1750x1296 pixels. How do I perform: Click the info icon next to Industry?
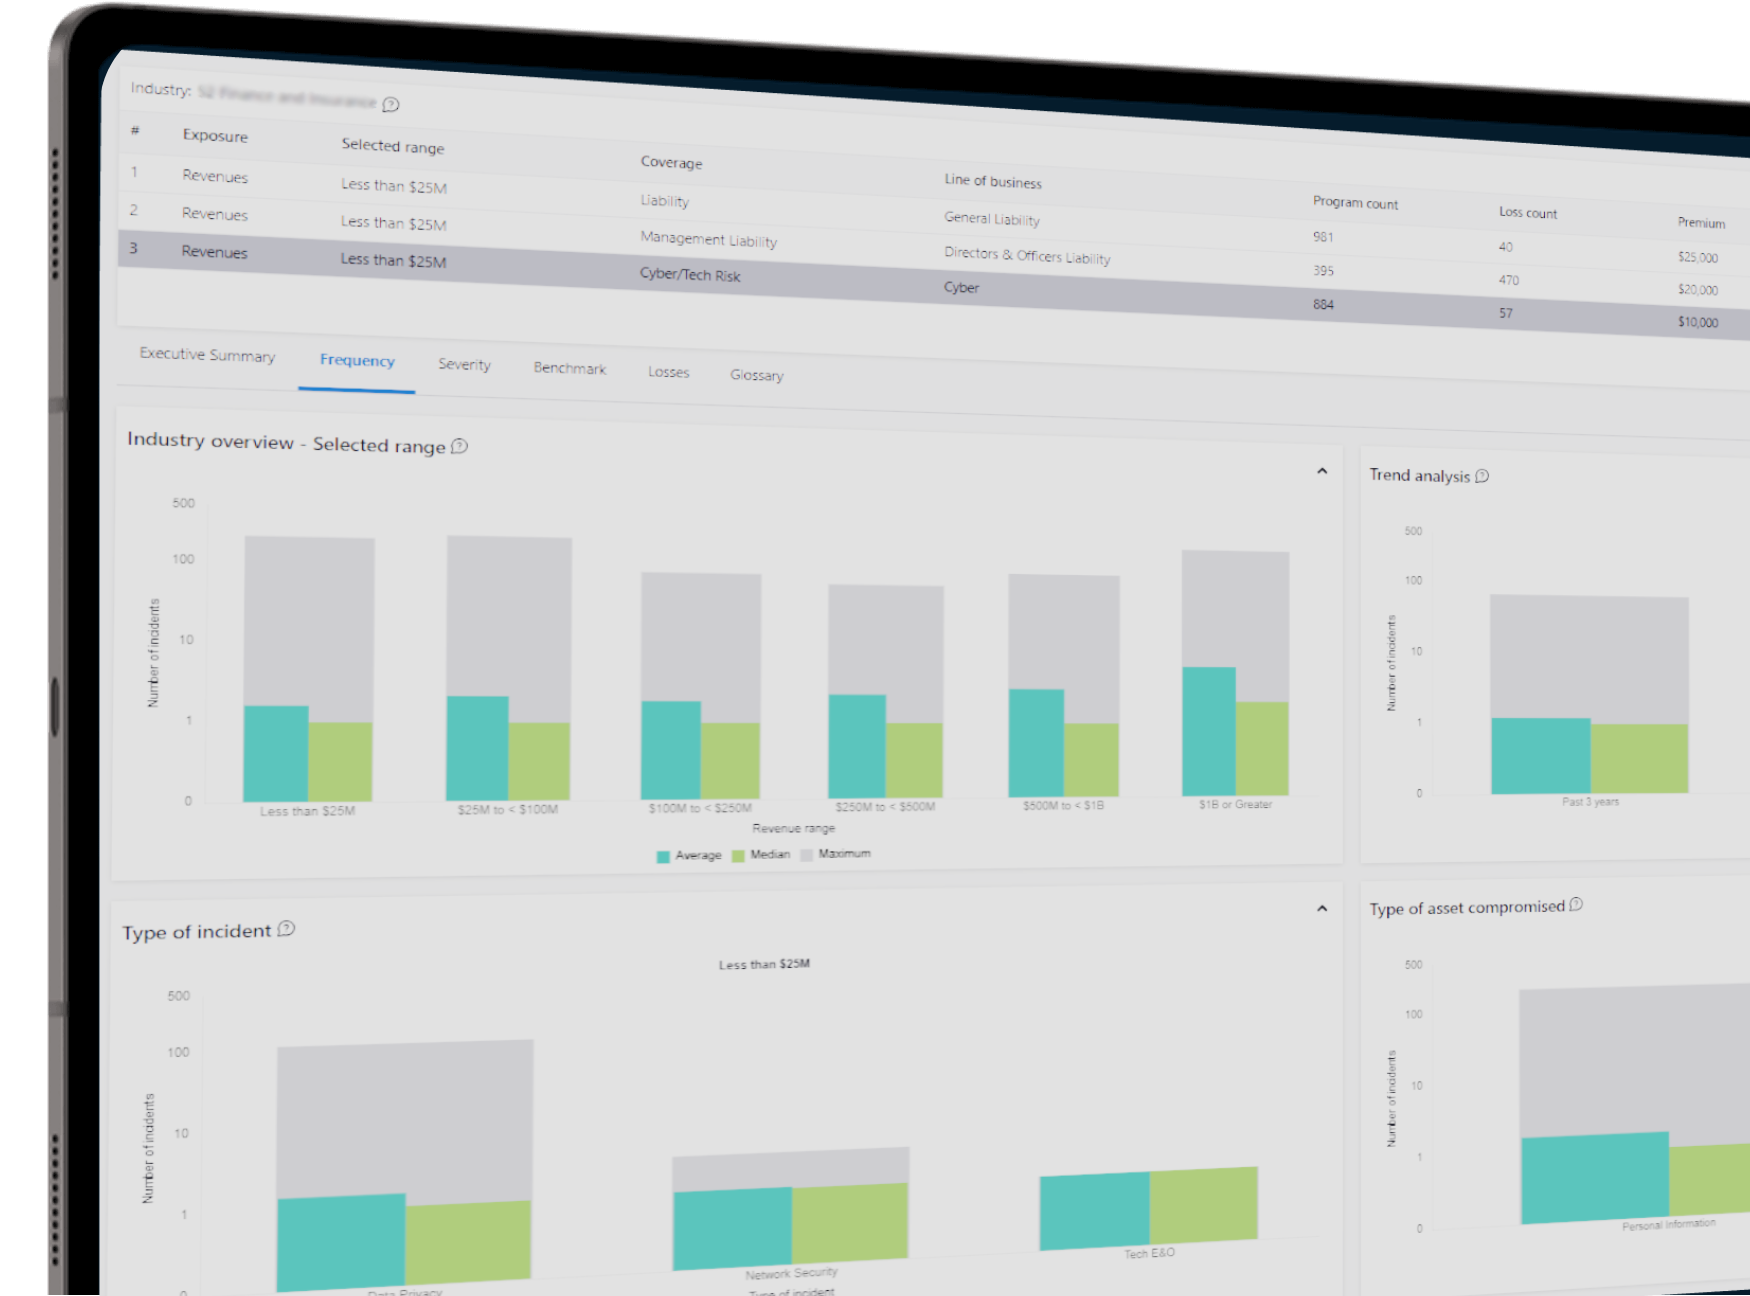391,105
